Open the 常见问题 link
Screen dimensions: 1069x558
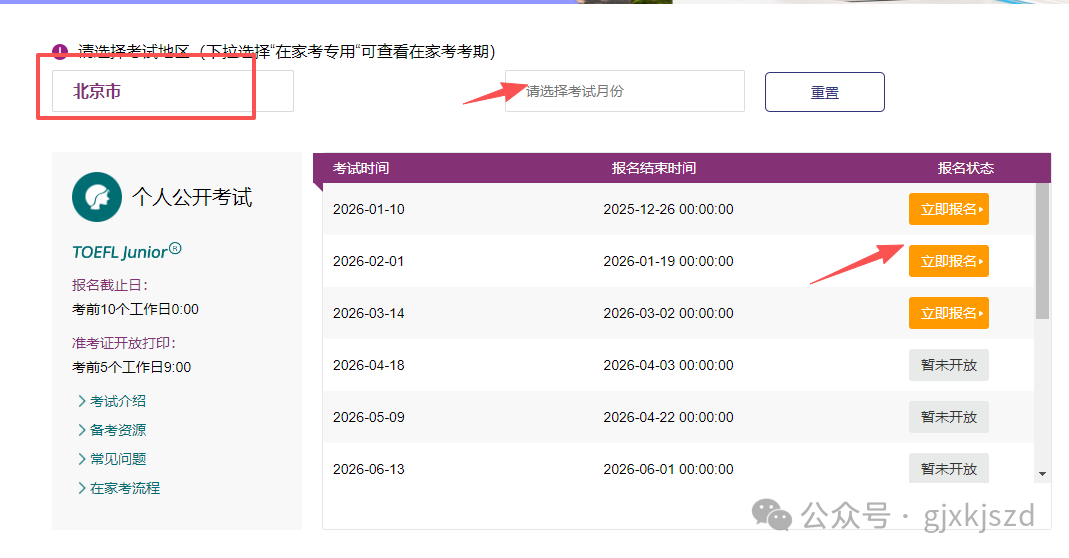click(117, 459)
